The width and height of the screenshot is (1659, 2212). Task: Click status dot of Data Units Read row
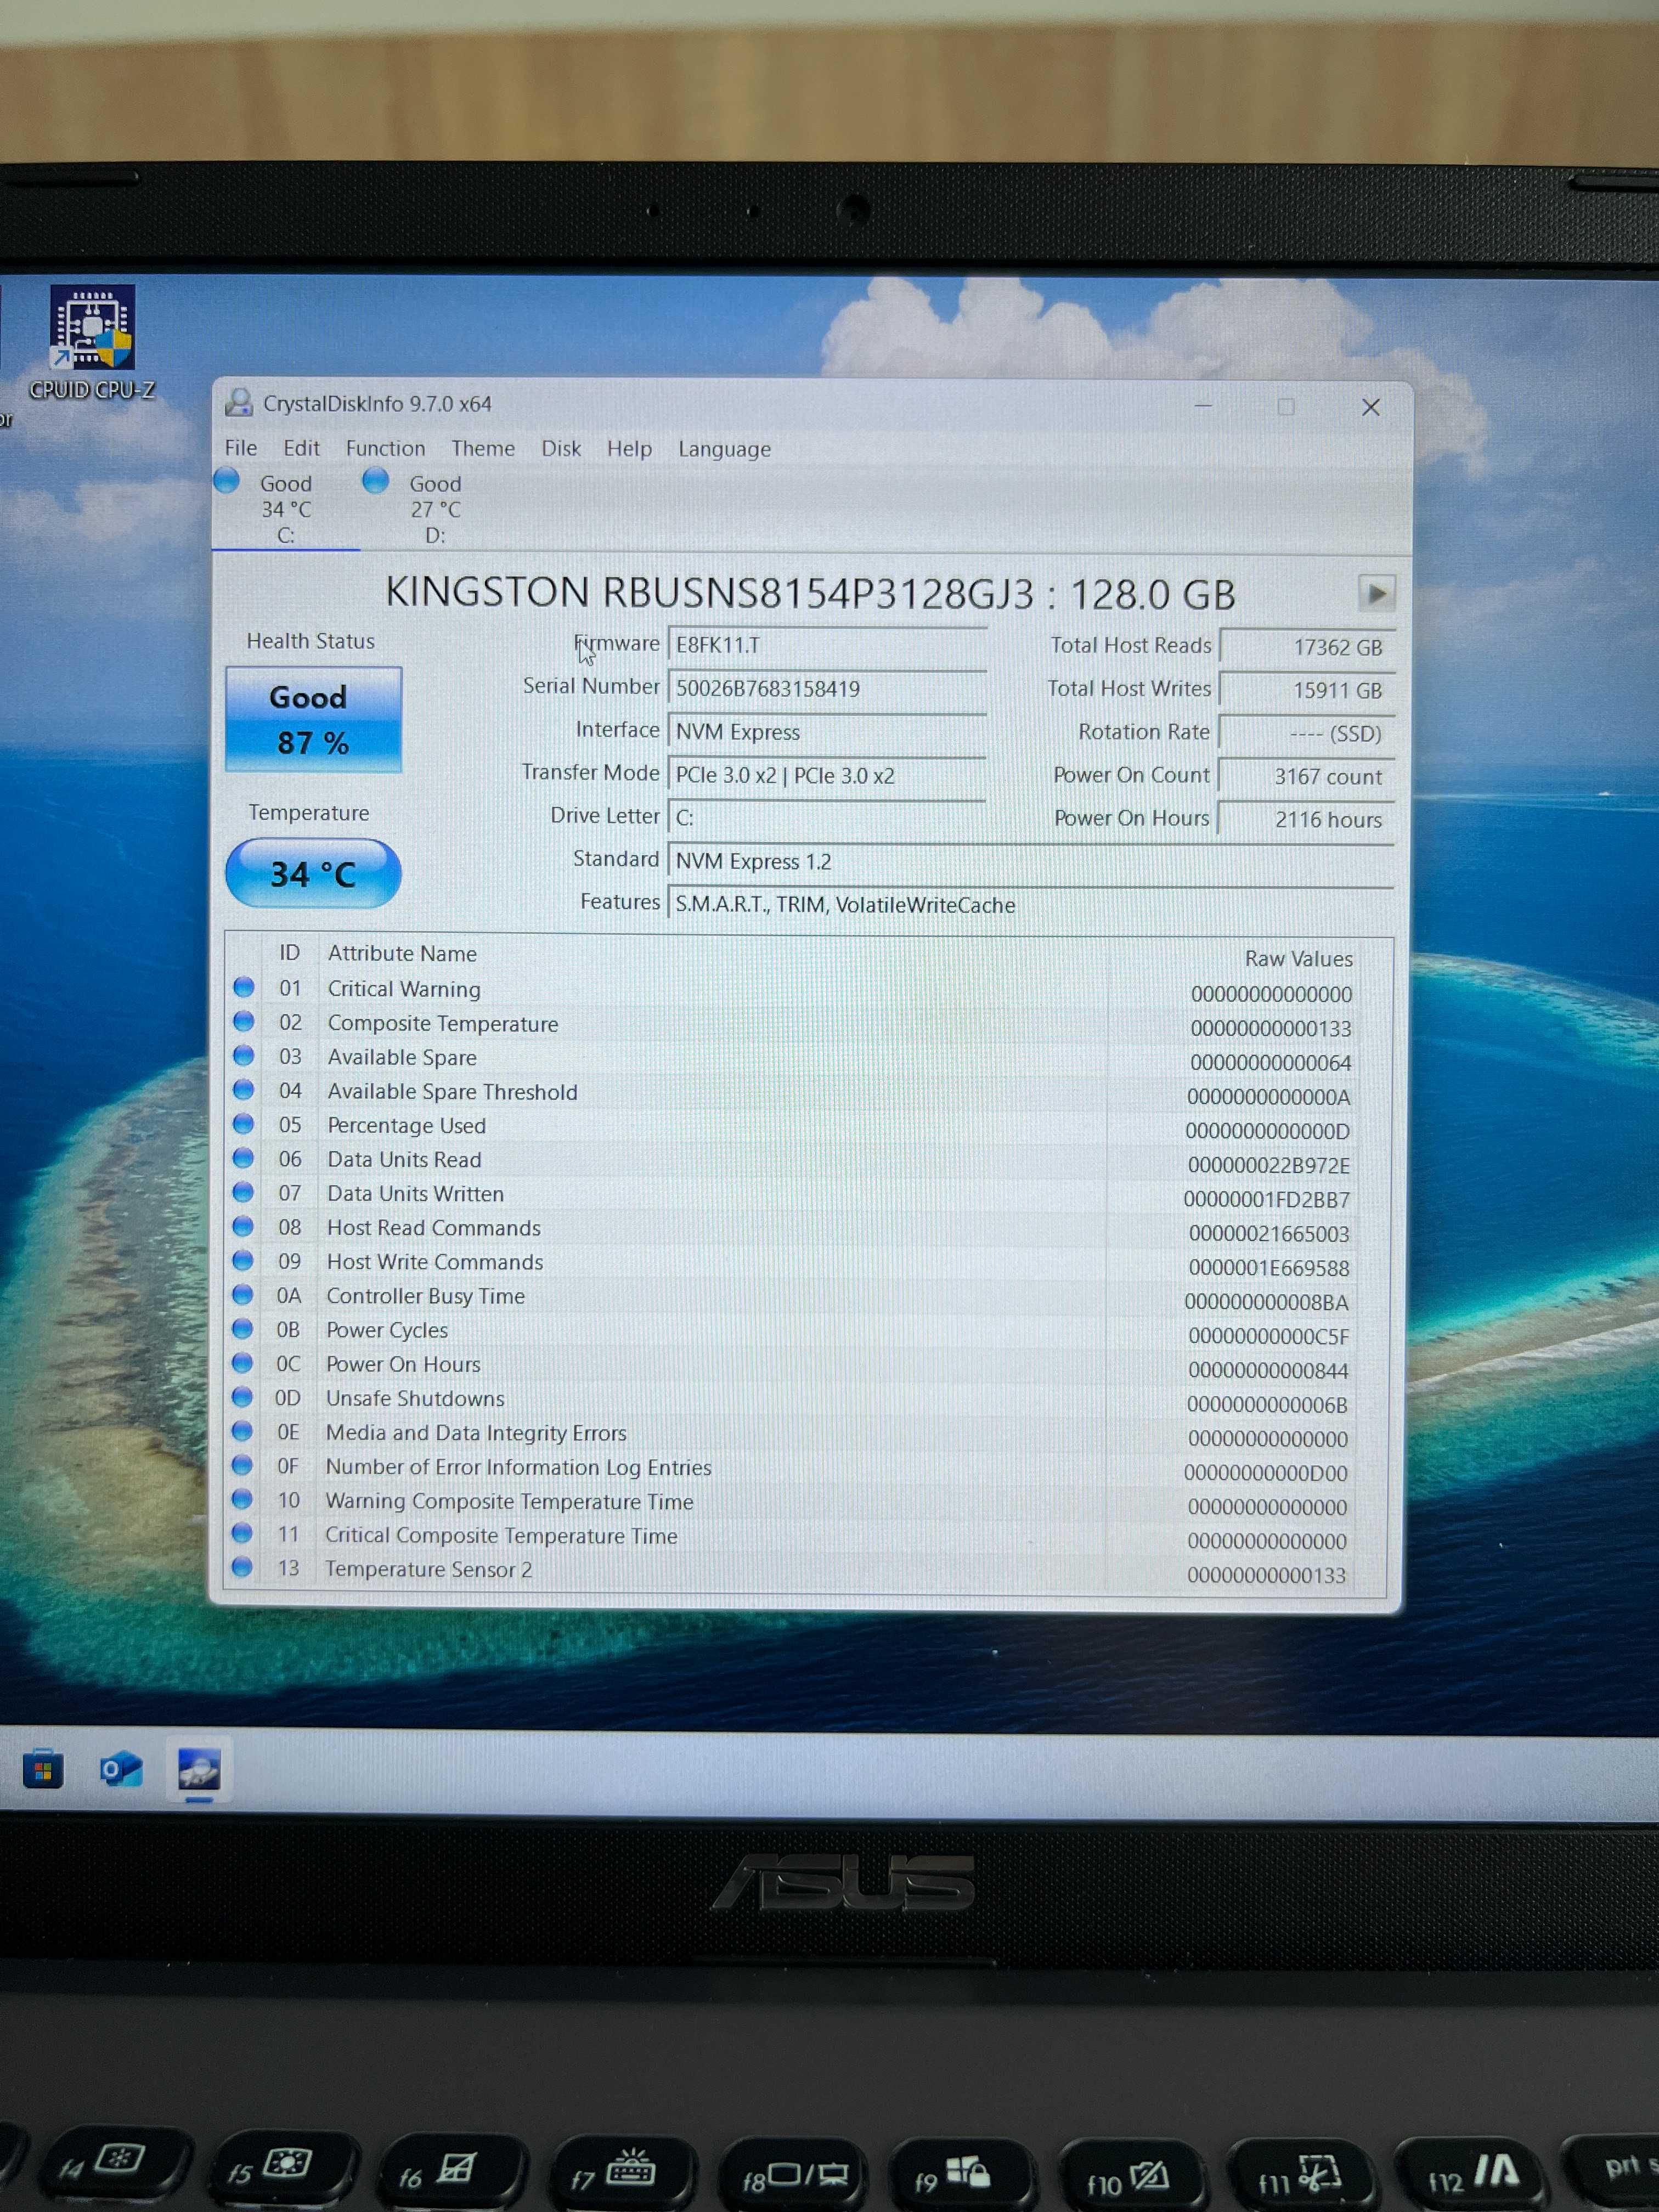pyautogui.click(x=243, y=1157)
